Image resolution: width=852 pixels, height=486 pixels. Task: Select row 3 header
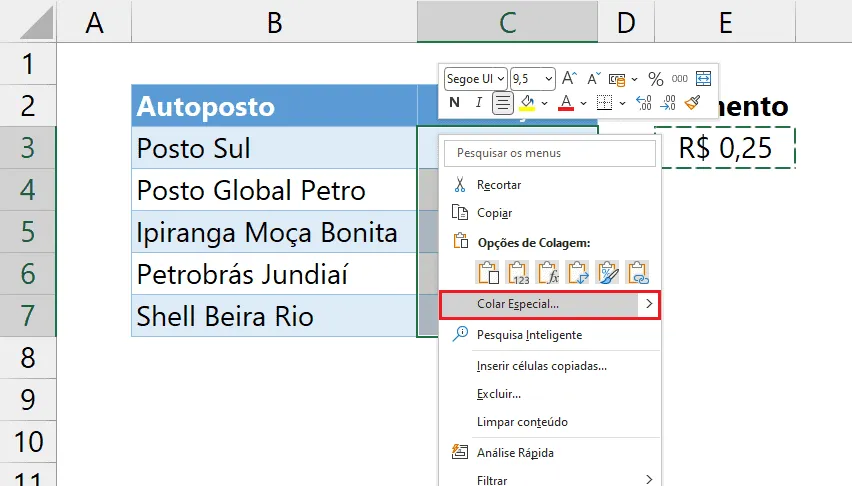[x=28, y=147]
